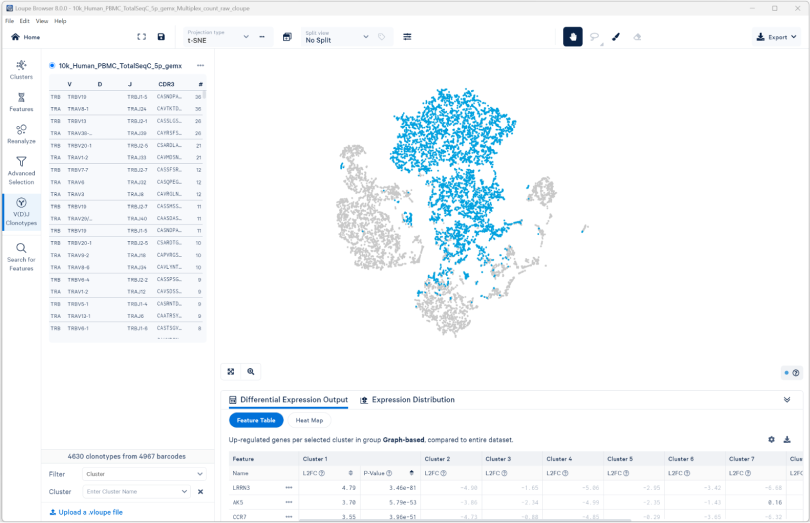Click the Export button
Image resolution: width=810 pixels, height=523 pixels.
tap(777, 37)
